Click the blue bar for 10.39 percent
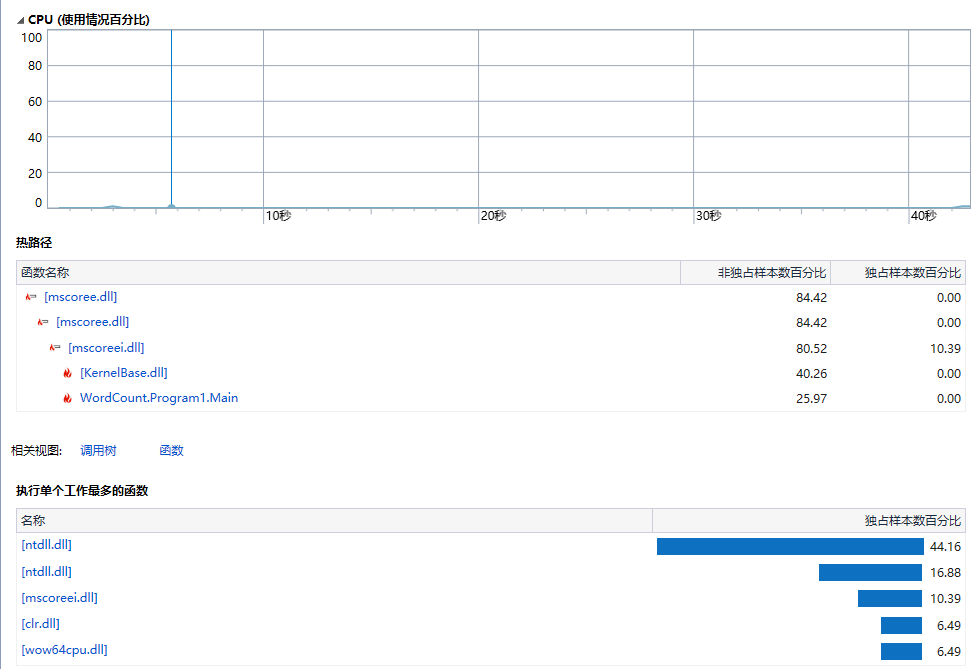 tap(889, 599)
